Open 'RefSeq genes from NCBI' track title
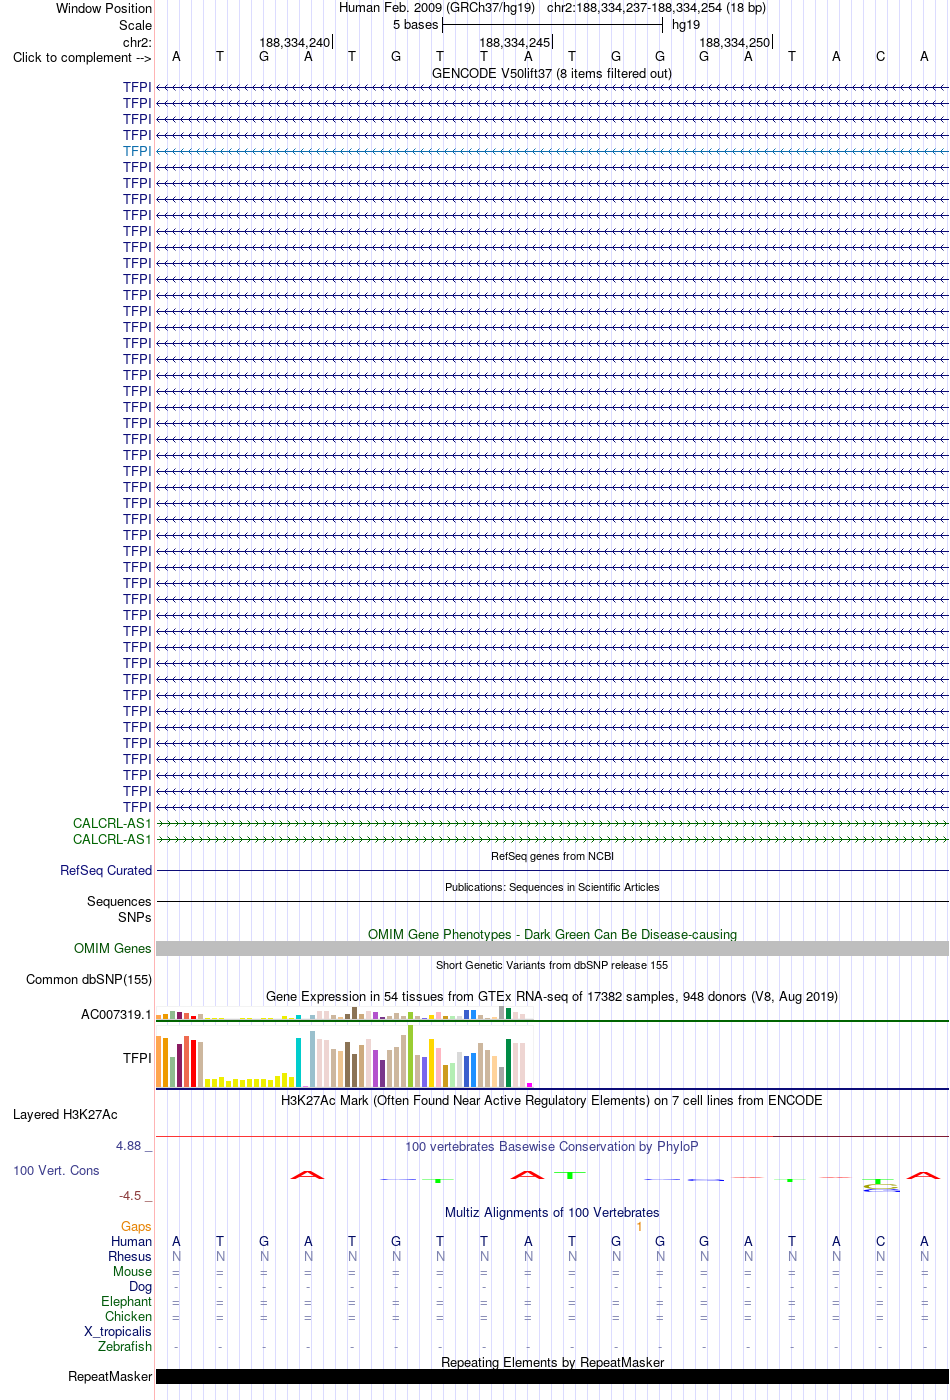Screen dimensions: 950x1400 552,856
